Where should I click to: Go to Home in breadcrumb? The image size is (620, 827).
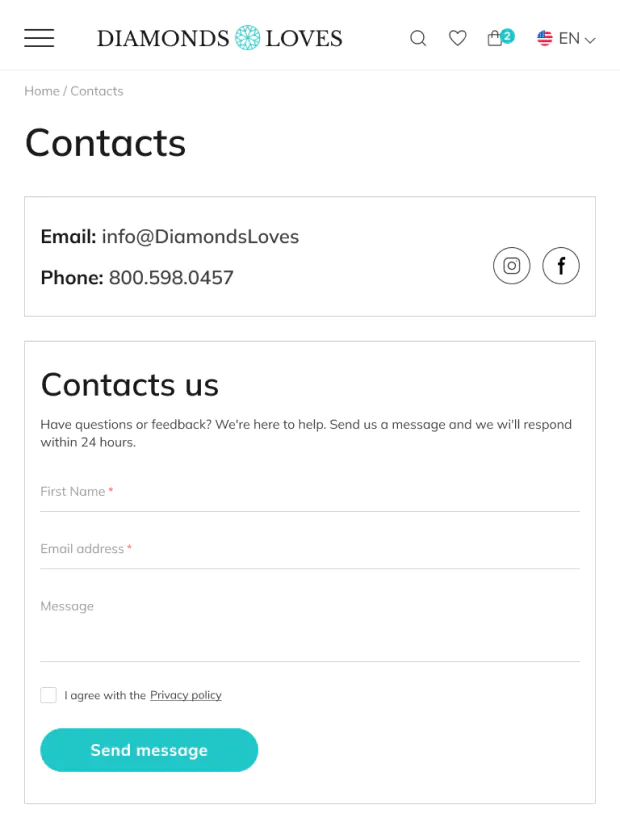click(x=42, y=91)
